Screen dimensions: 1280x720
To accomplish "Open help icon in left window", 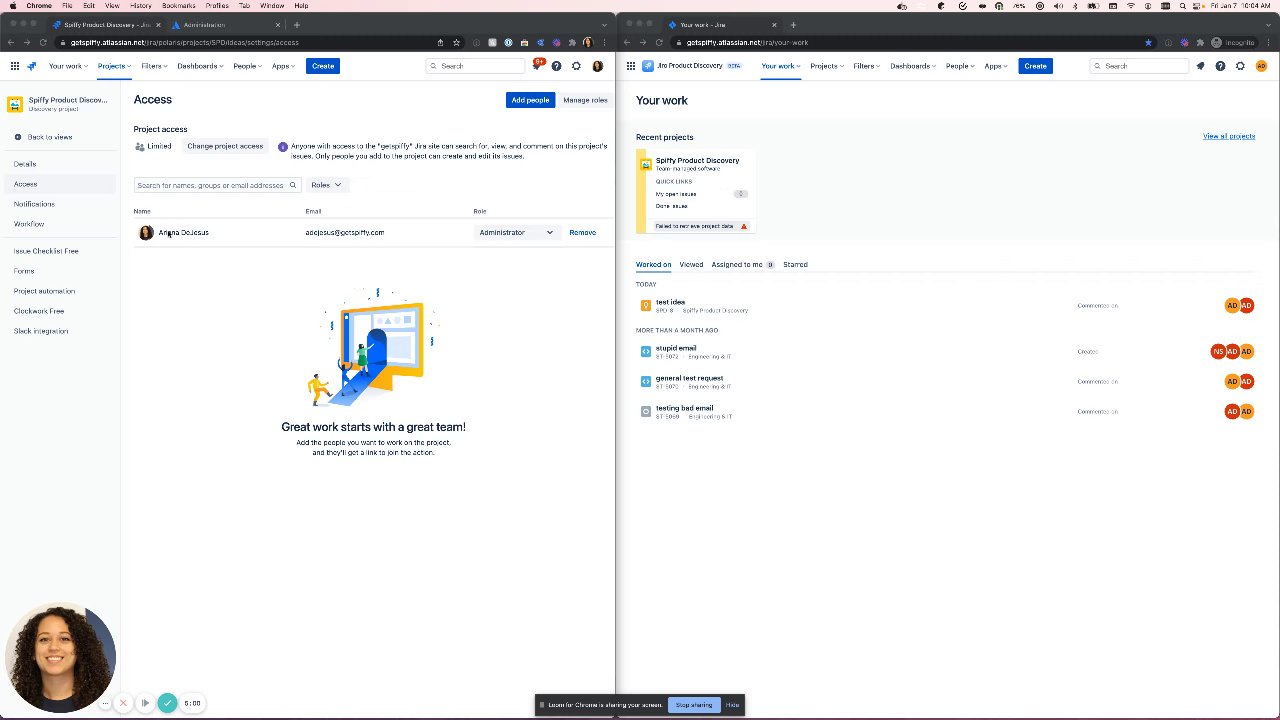I will click(x=556, y=66).
